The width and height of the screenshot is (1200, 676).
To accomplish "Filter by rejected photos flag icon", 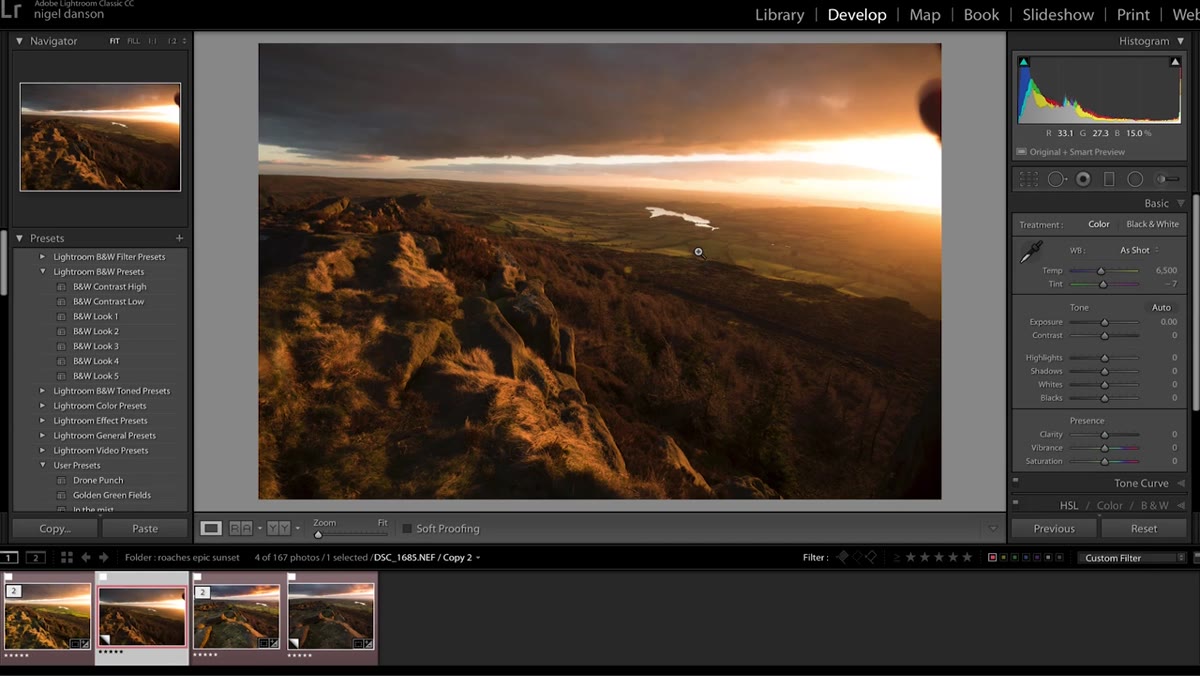I will 871,557.
